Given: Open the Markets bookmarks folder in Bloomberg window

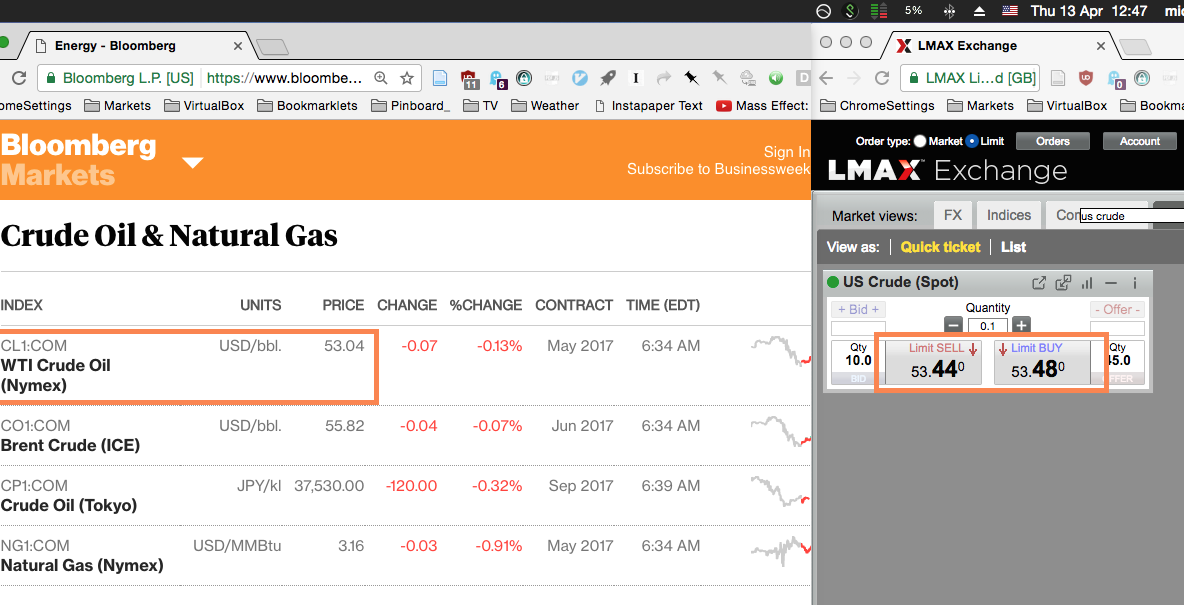Looking at the screenshot, I should 117,105.
